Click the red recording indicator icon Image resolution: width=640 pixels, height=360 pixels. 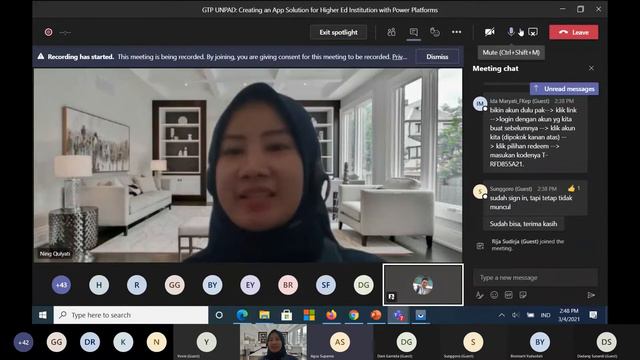49,32
